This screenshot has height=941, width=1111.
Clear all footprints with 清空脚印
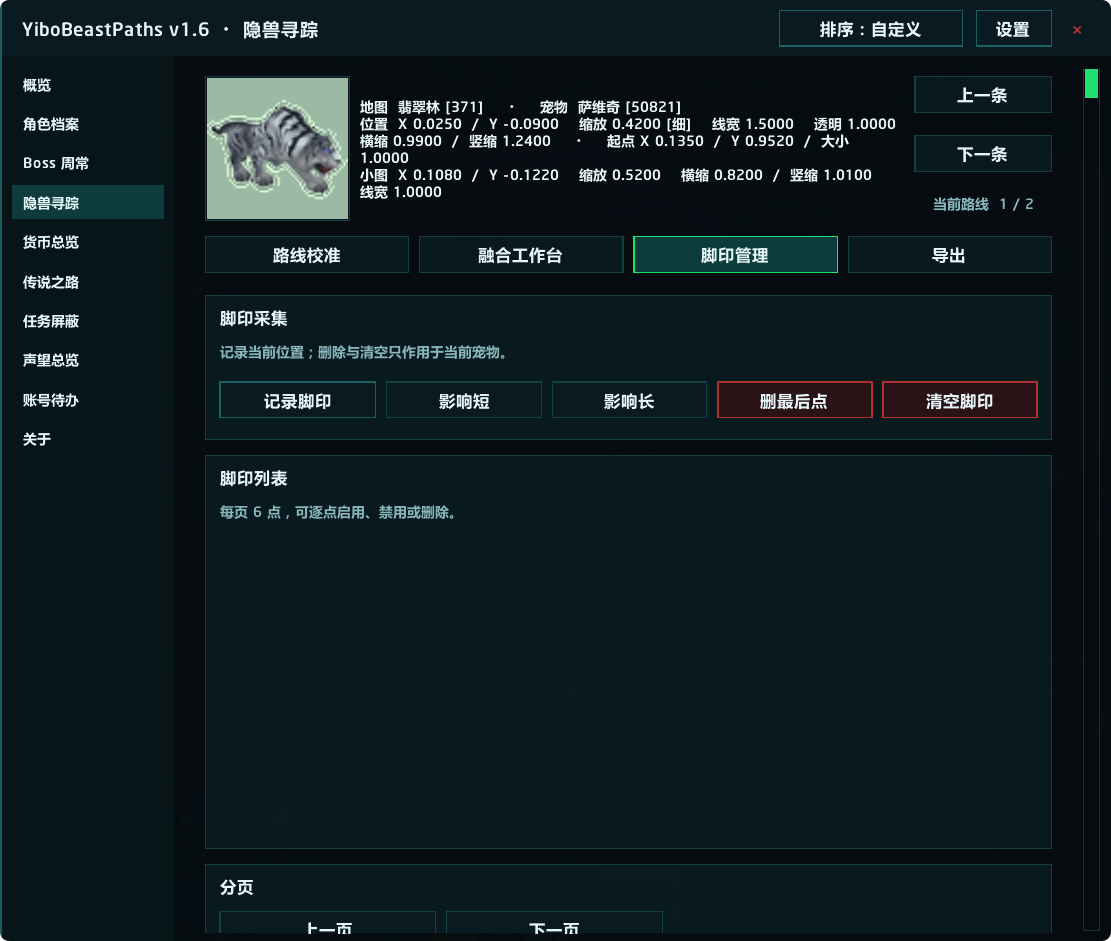[x=960, y=400]
